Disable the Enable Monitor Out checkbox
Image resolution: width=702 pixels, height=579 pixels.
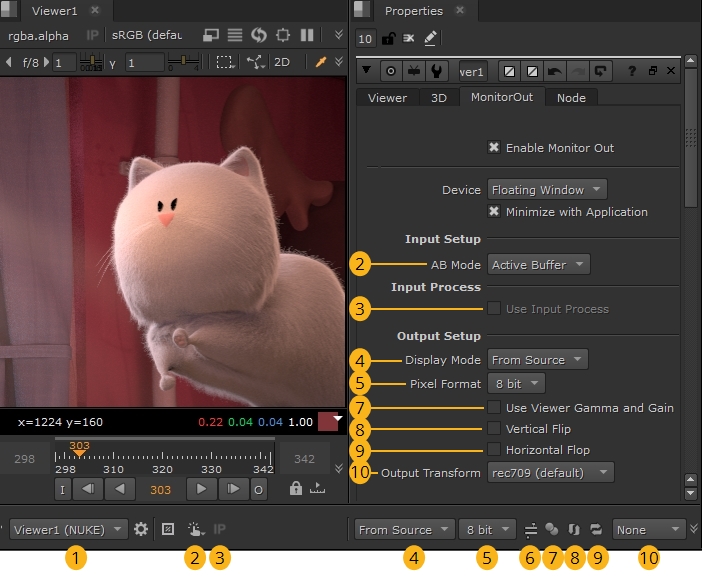point(494,148)
